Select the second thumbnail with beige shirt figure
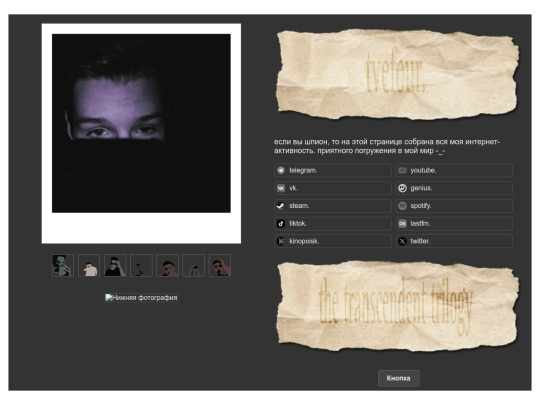This screenshot has height=405, width=540. tap(89, 266)
